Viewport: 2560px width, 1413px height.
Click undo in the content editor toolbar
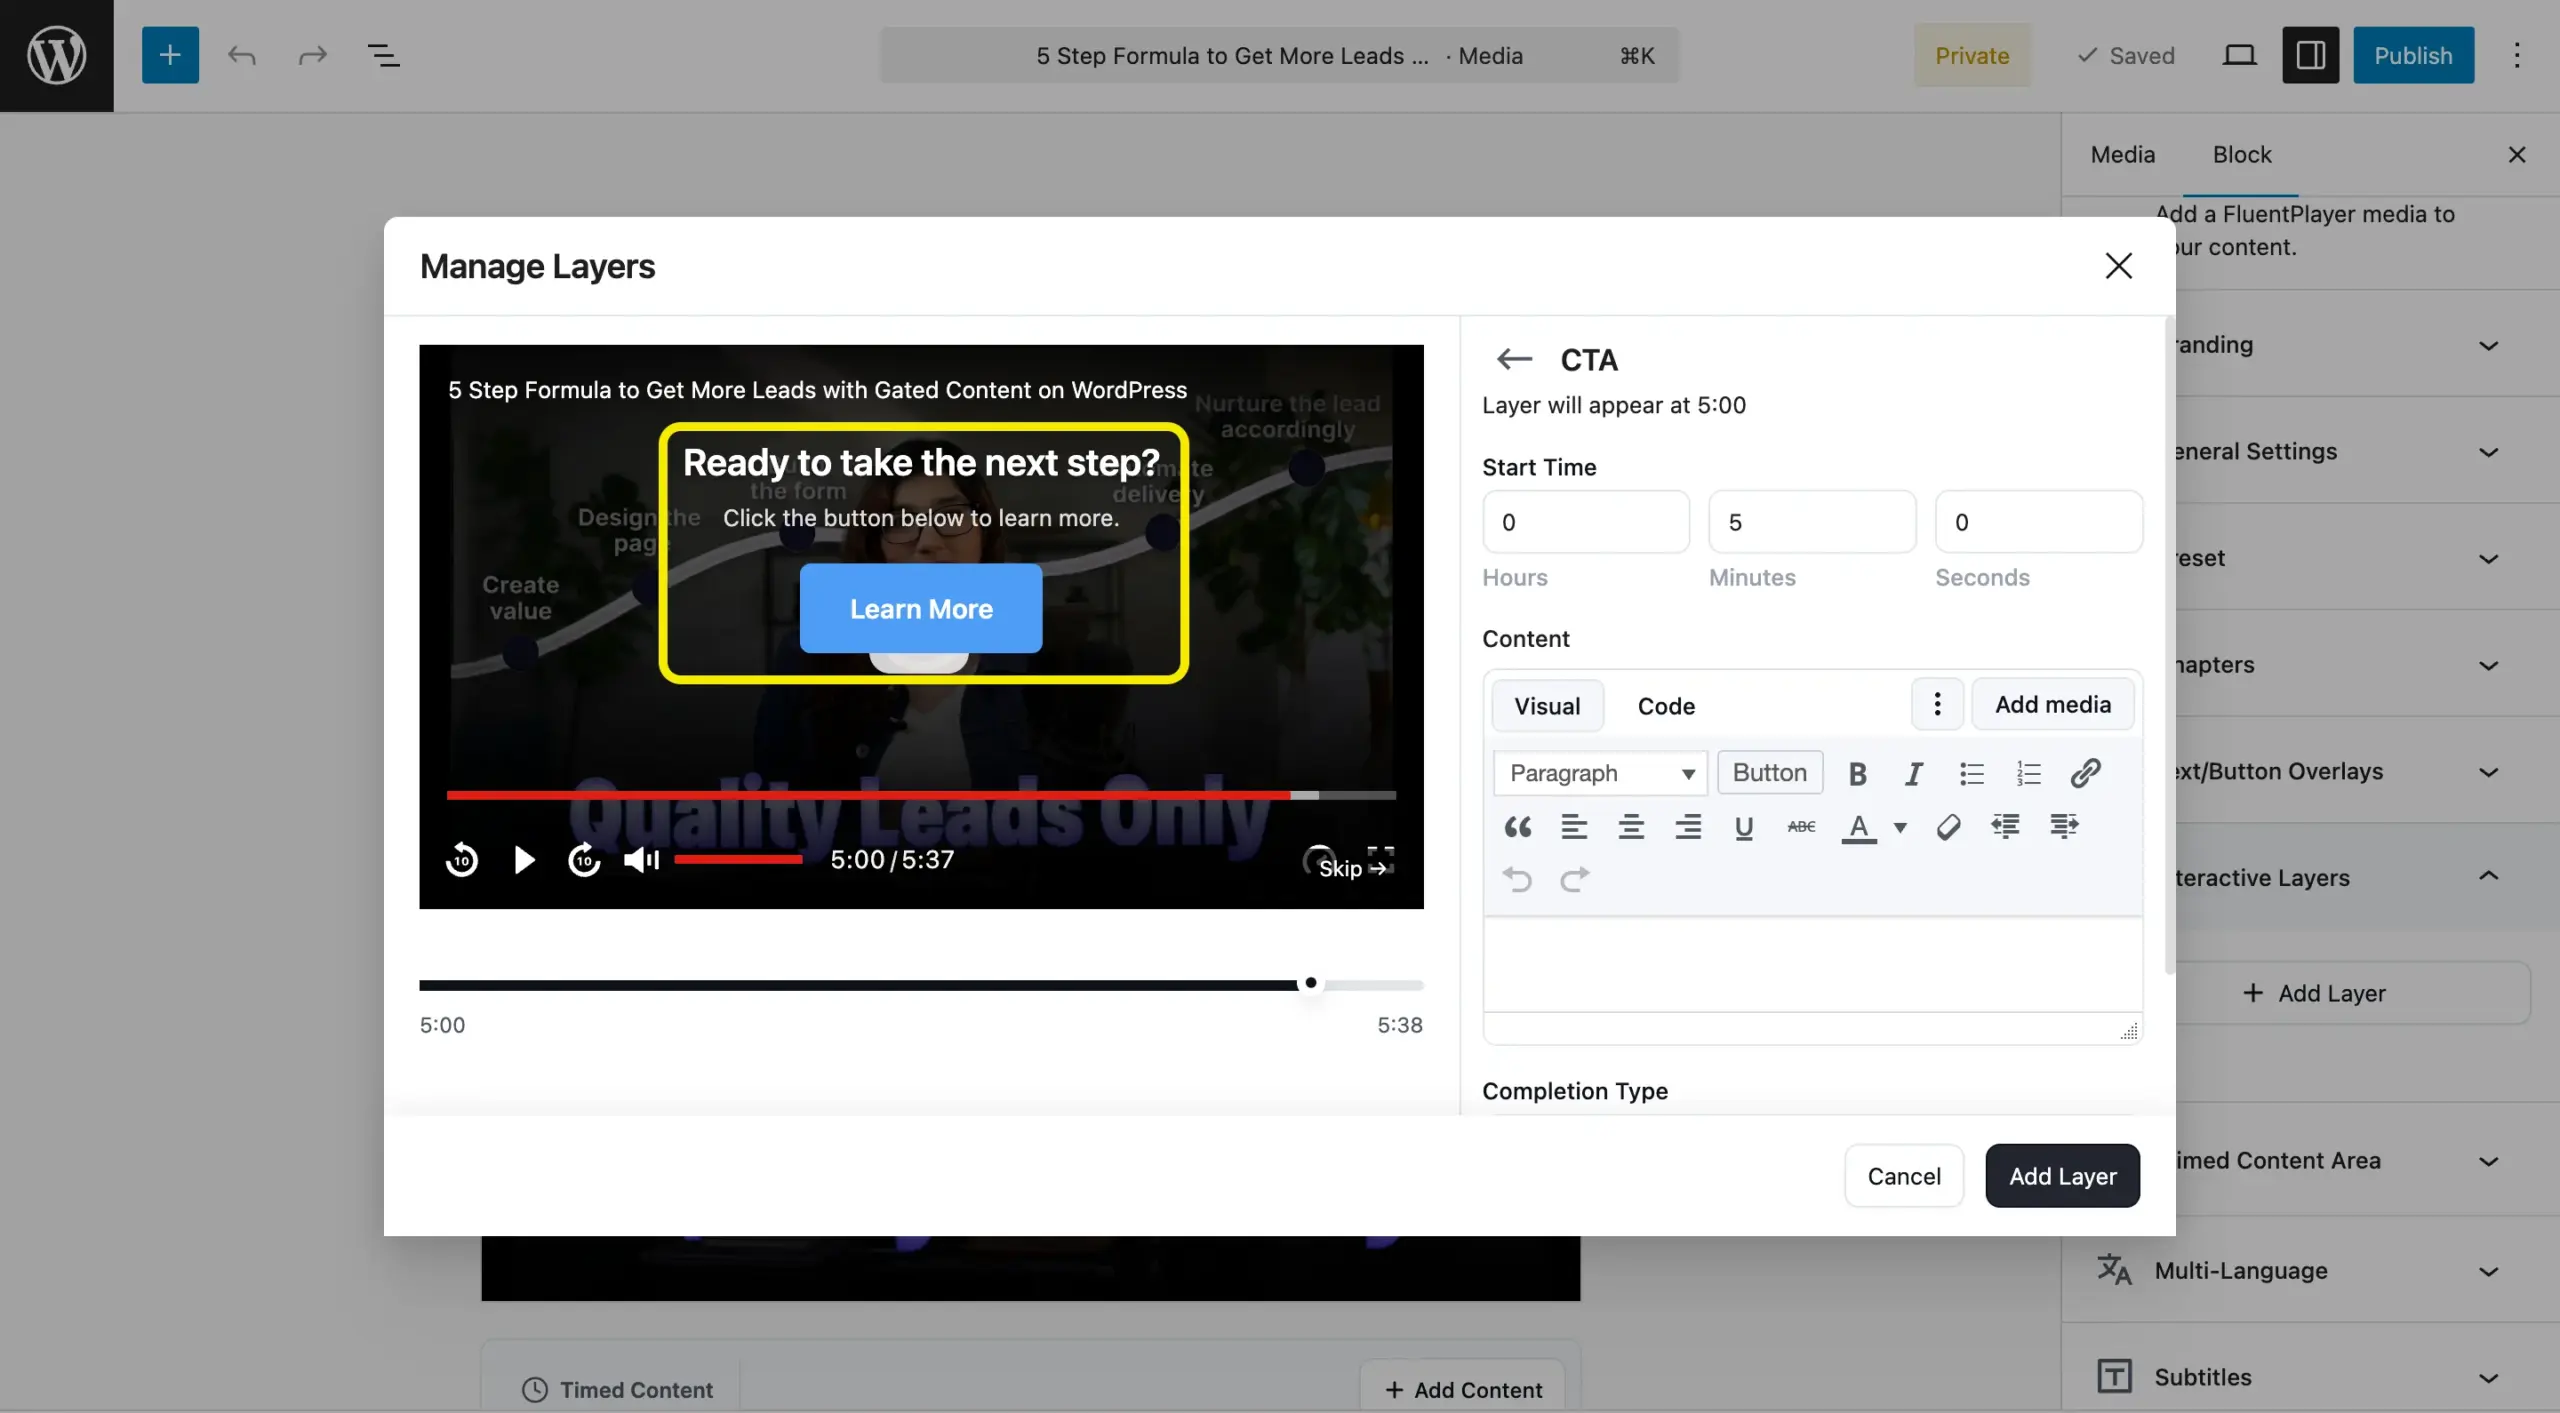coord(1517,880)
